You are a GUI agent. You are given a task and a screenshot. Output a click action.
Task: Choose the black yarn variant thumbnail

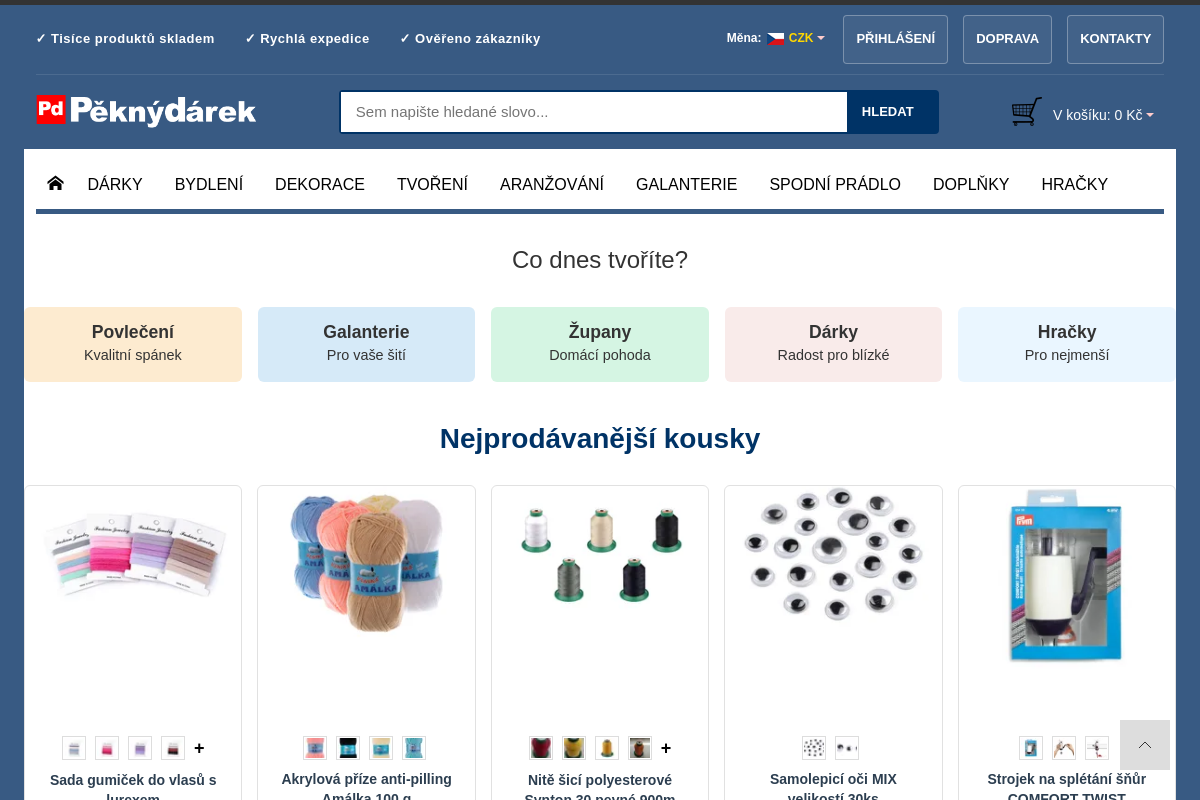tap(348, 748)
